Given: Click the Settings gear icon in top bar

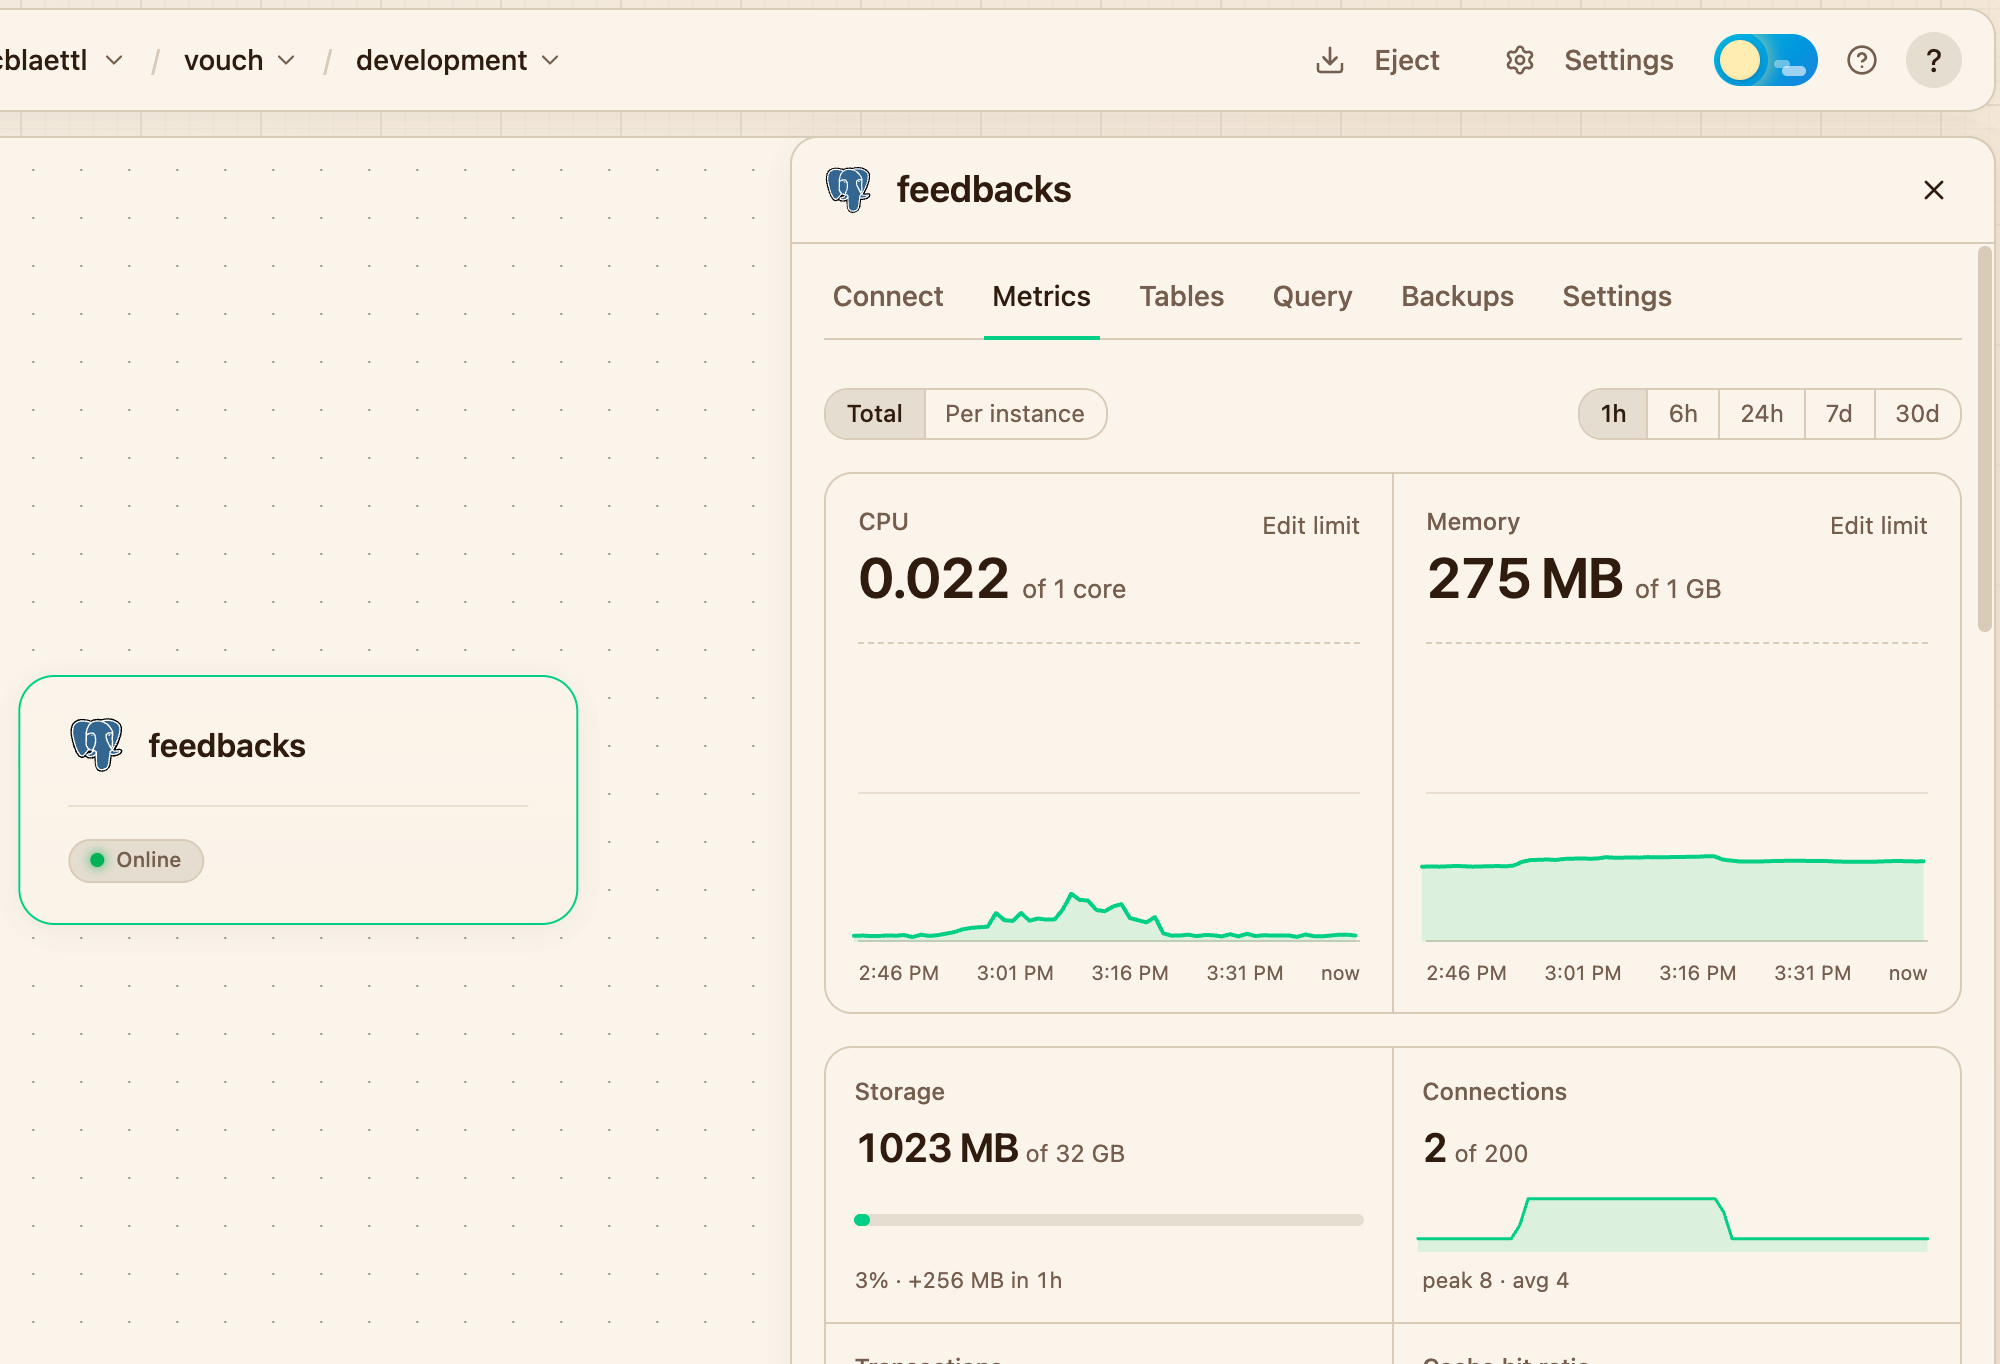Looking at the screenshot, I should click(x=1519, y=61).
